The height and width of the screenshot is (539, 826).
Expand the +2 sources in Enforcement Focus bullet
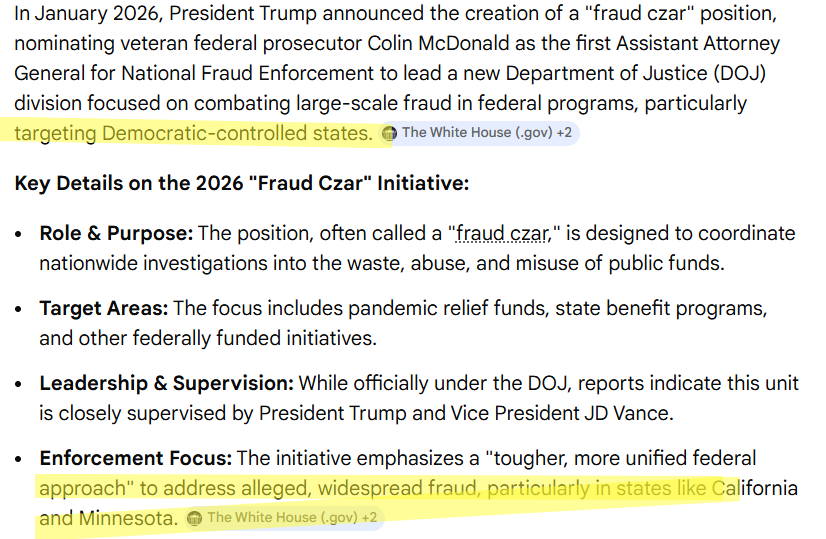coord(370,518)
